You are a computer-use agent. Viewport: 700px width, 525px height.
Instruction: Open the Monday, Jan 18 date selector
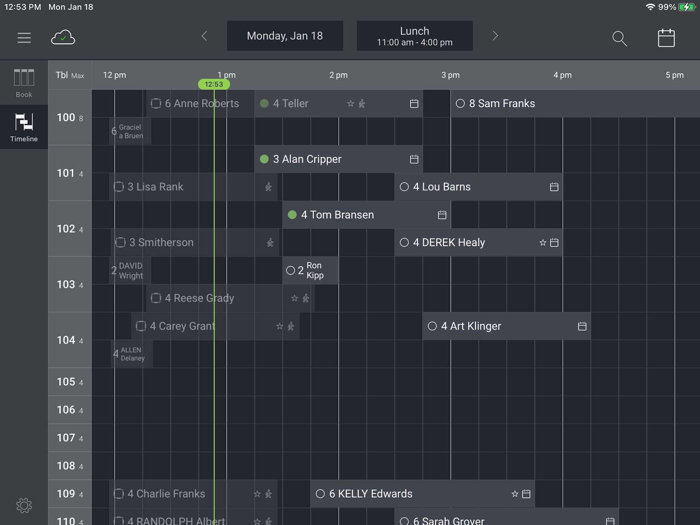[285, 36]
